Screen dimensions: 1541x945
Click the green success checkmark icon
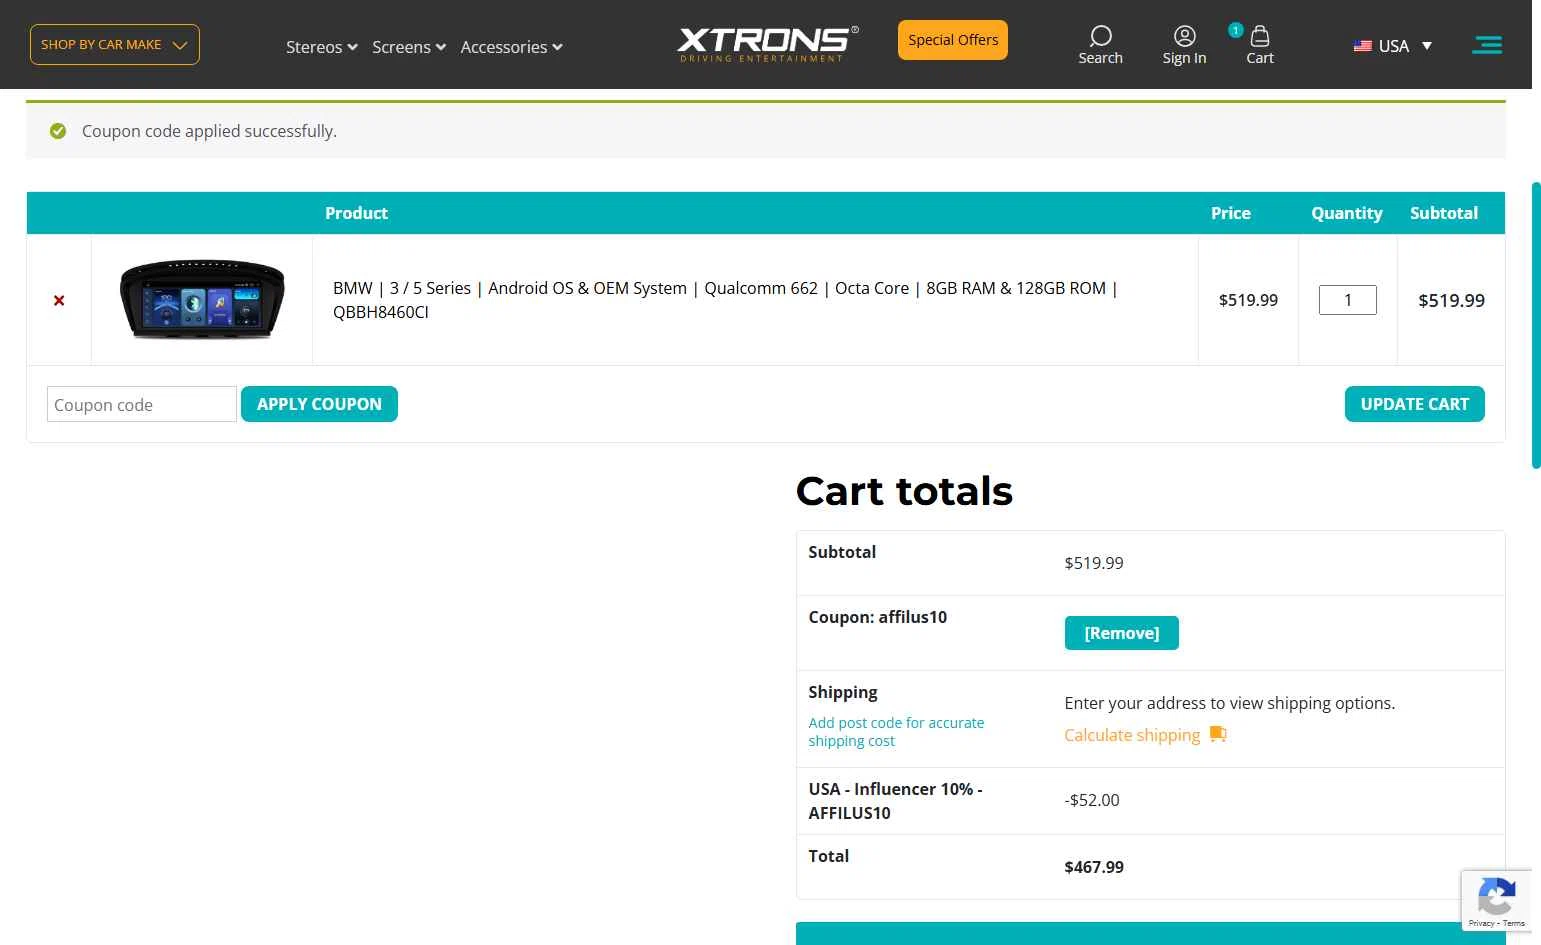58,131
